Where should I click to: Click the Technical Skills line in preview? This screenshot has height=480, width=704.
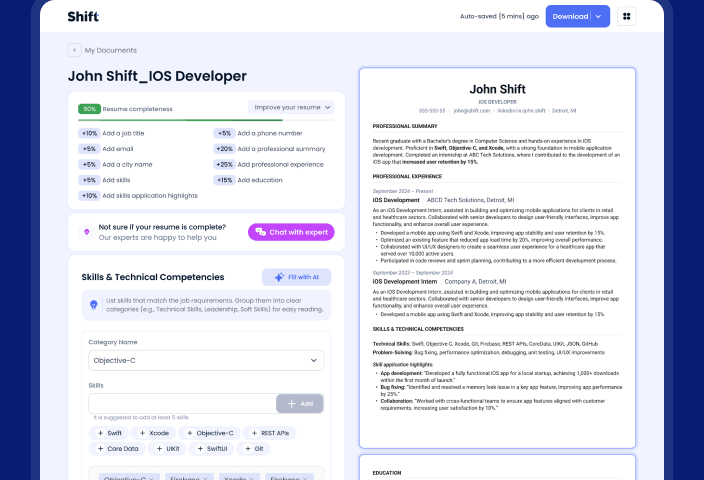coord(485,344)
